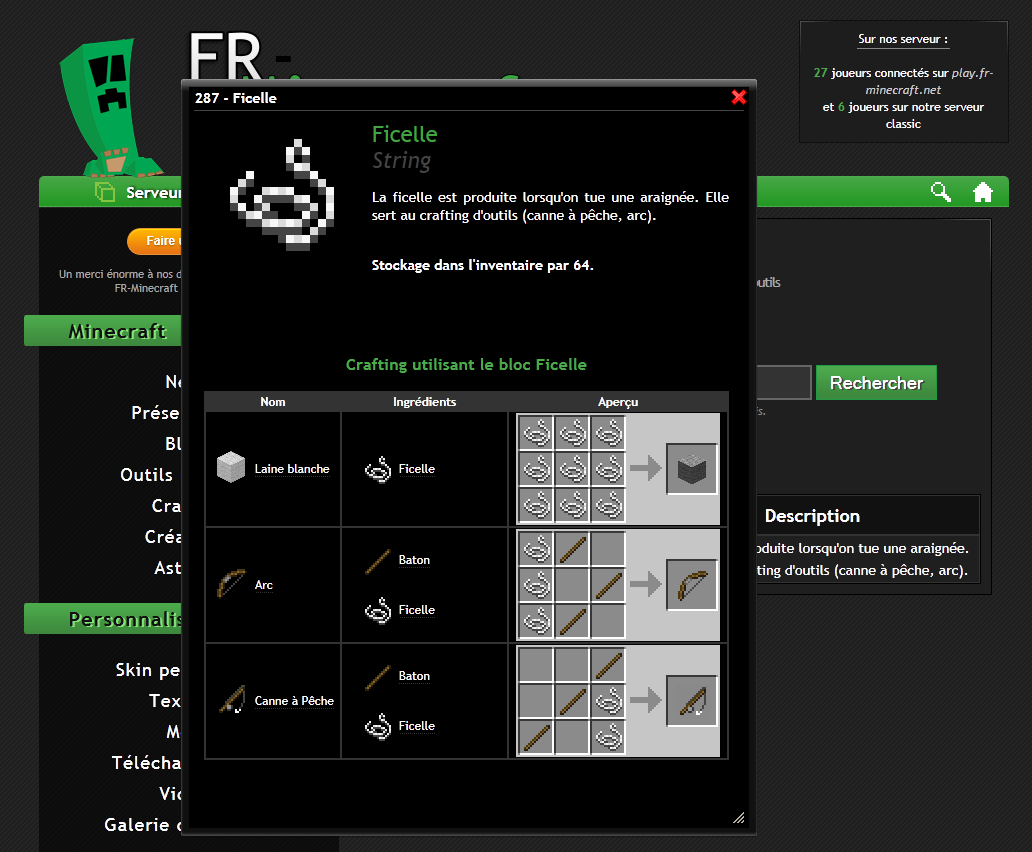
Task: Click the center stick slot in Canne à Pêche grid
Action: click(573, 700)
